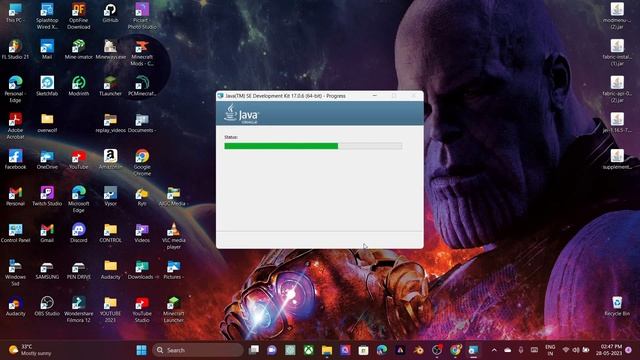Select the Recycle Bin icon
This screenshot has width=640, height=360.
(617, 306)
